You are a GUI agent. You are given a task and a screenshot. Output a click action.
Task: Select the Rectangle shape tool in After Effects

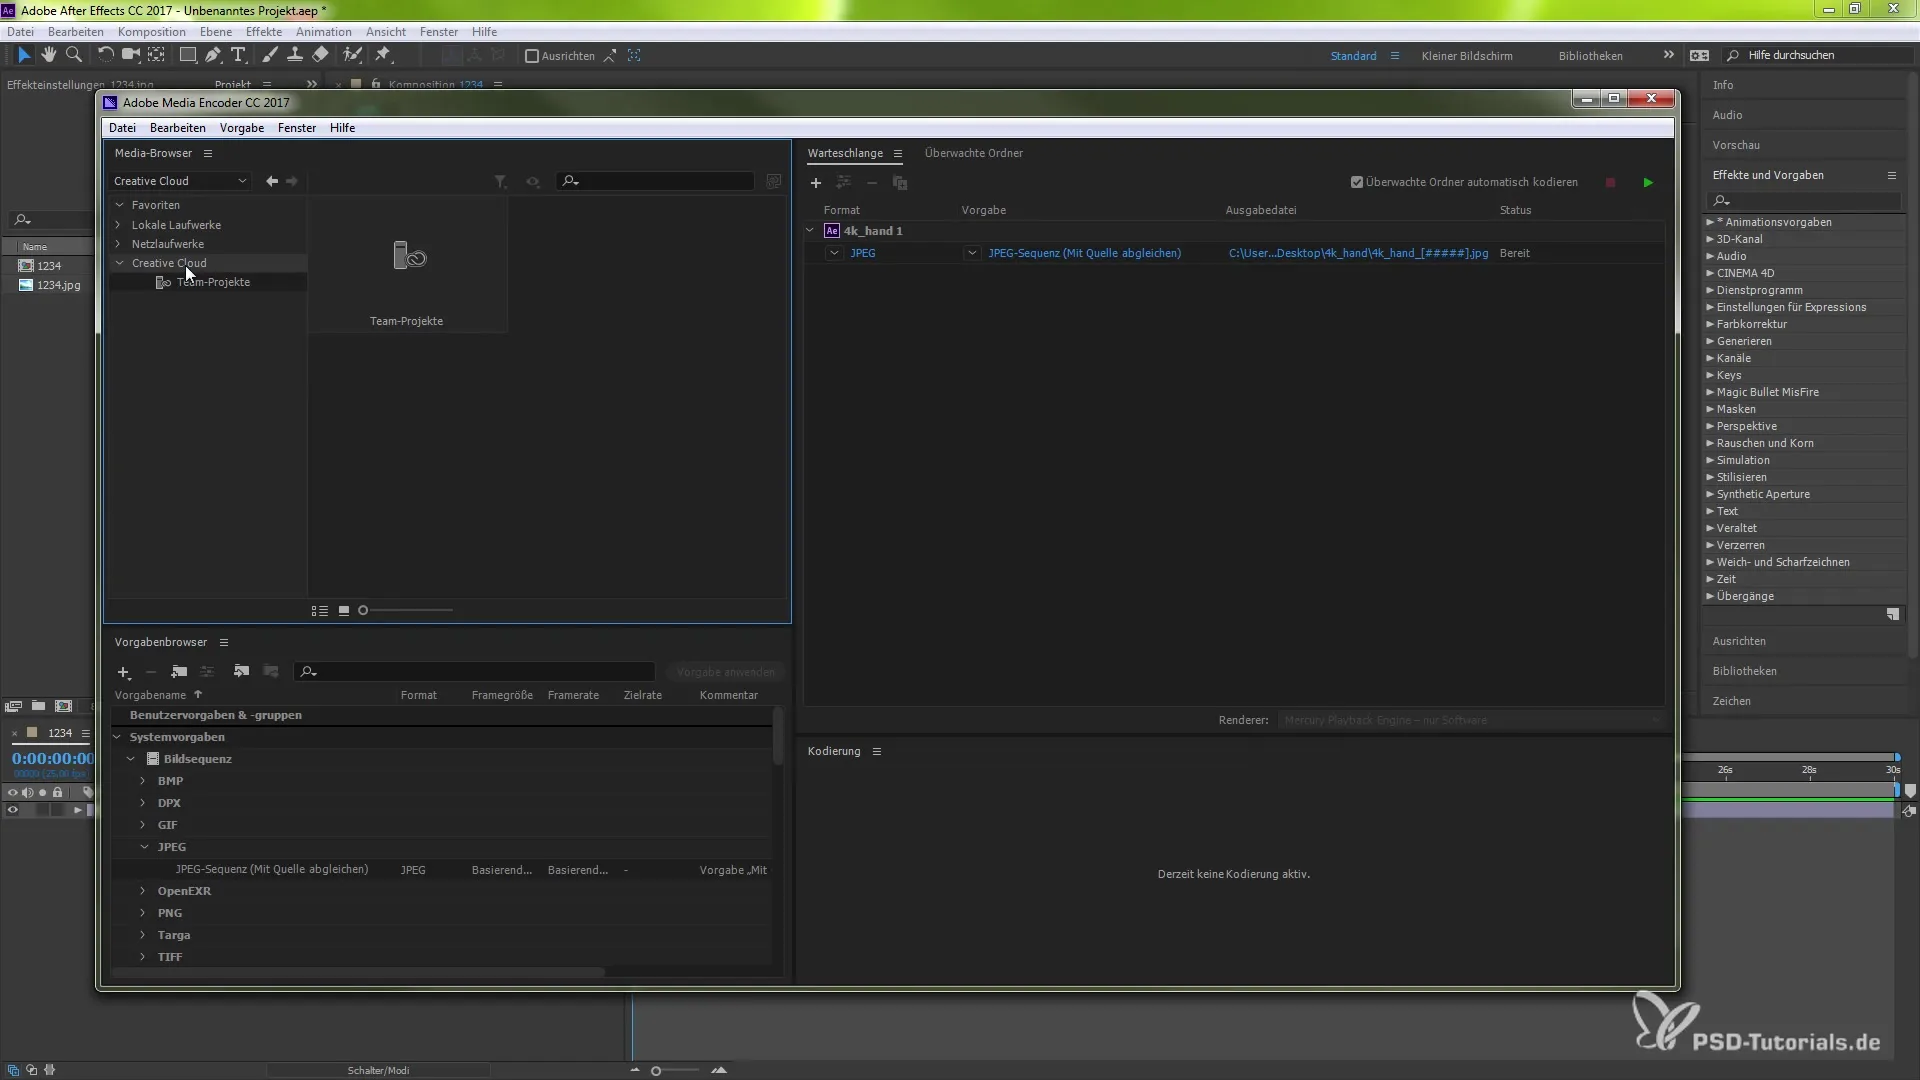coord(187,55)
